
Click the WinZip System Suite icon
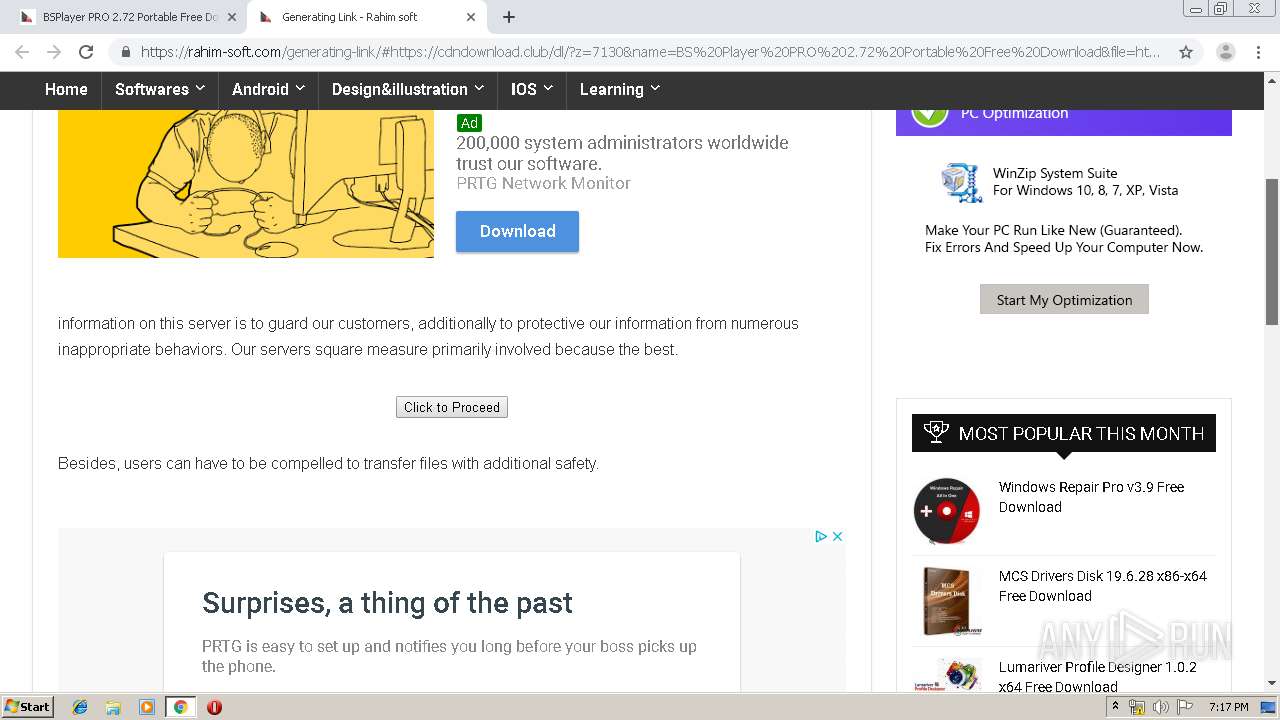tap(961, 182)
